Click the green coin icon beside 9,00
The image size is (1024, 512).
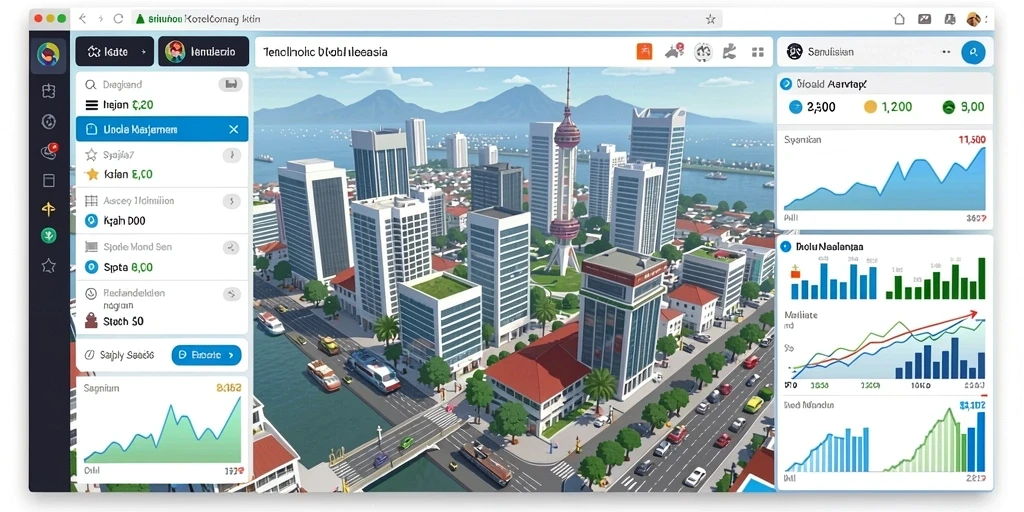949,107
